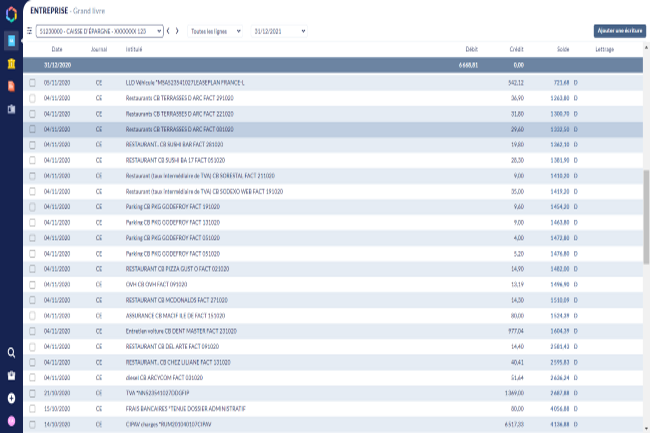Open the Entretien voiture CB DENT MASTER entry

pos(181,330)
